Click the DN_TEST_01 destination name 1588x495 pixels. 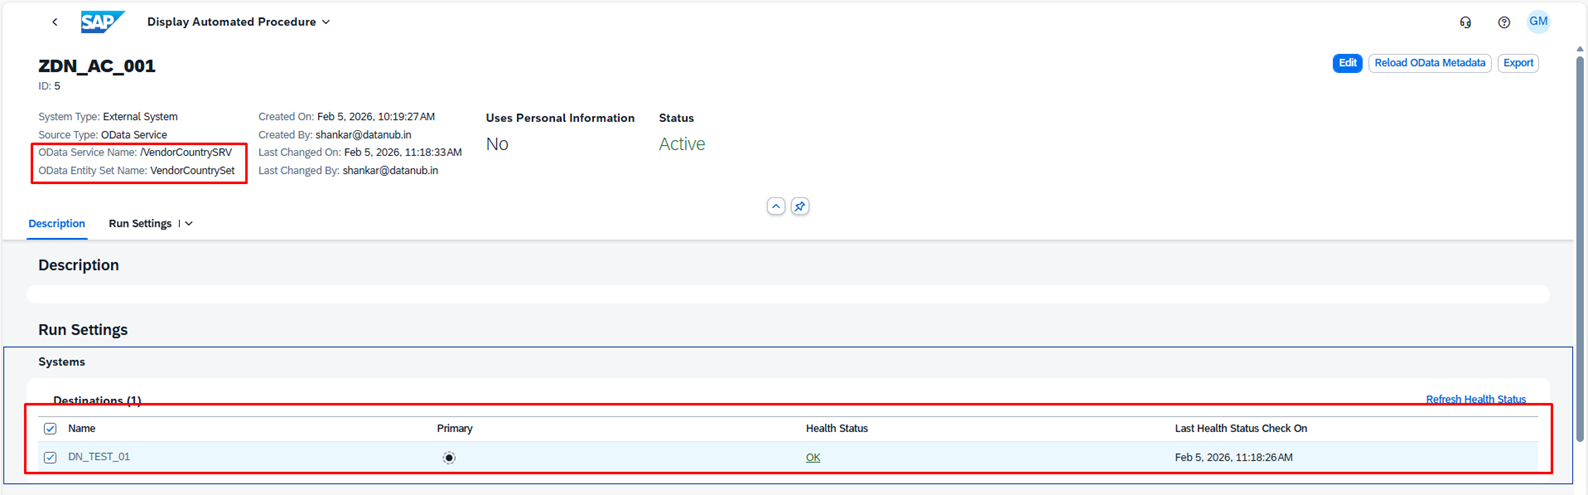click(99, 457)
